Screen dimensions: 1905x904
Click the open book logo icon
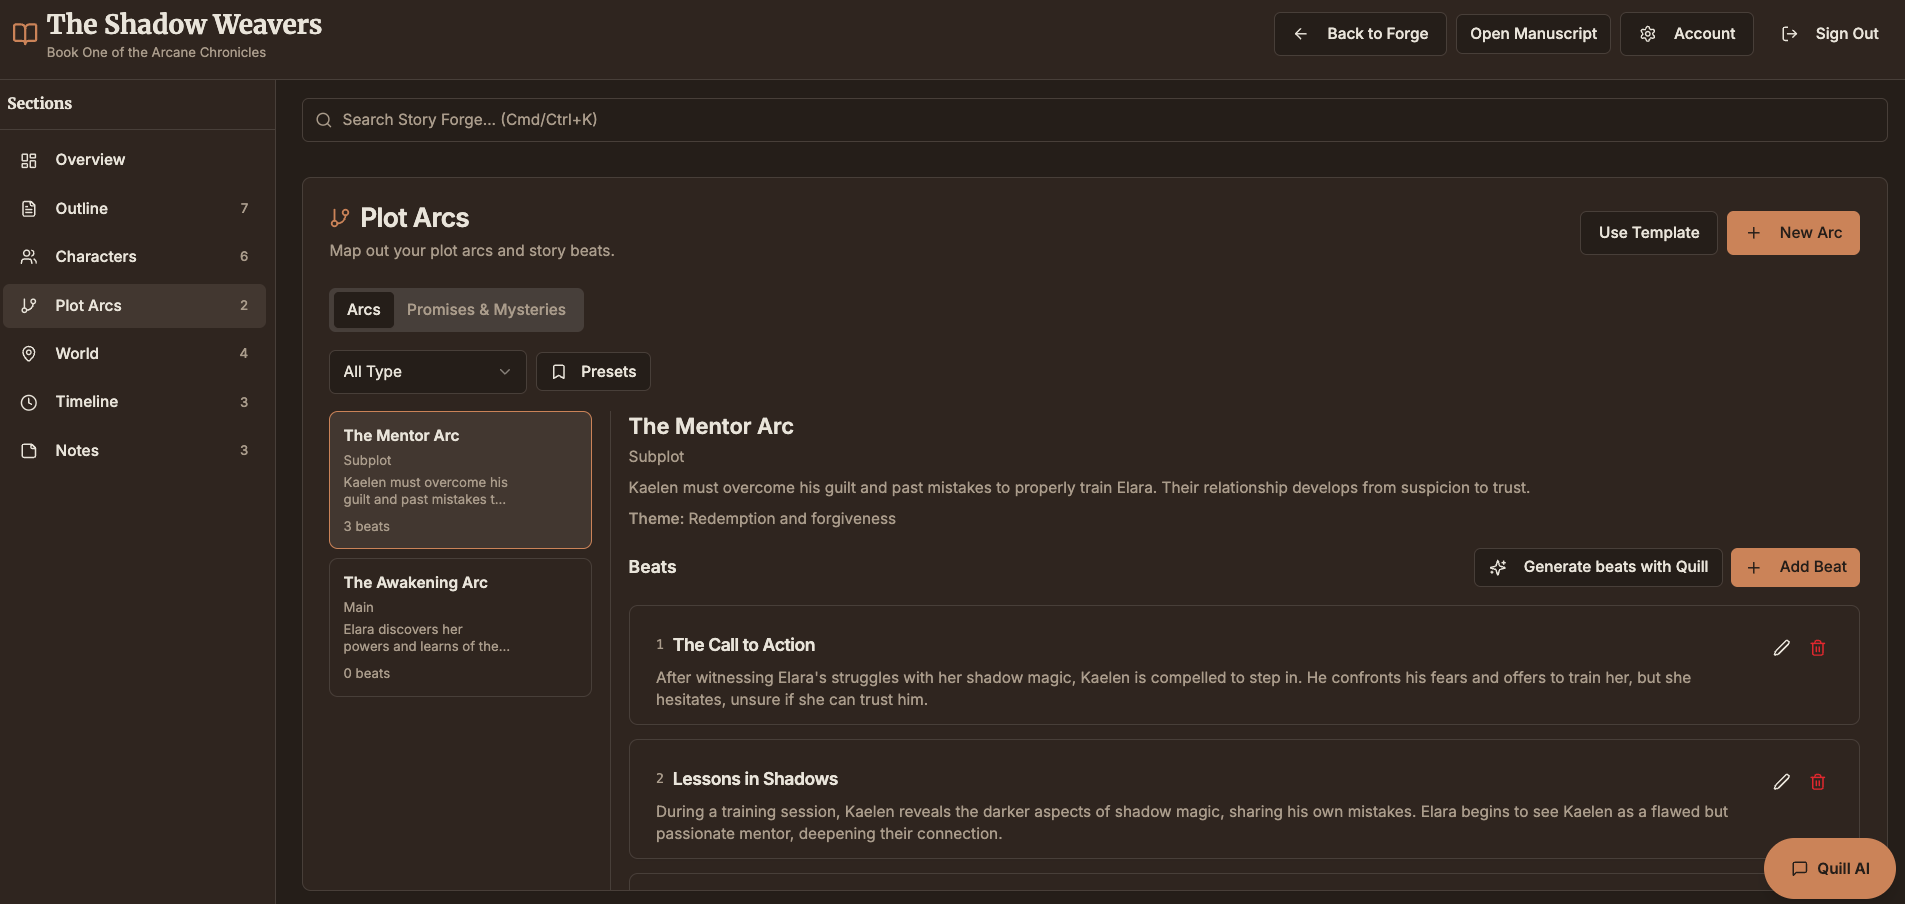click(x=25, y=34)
